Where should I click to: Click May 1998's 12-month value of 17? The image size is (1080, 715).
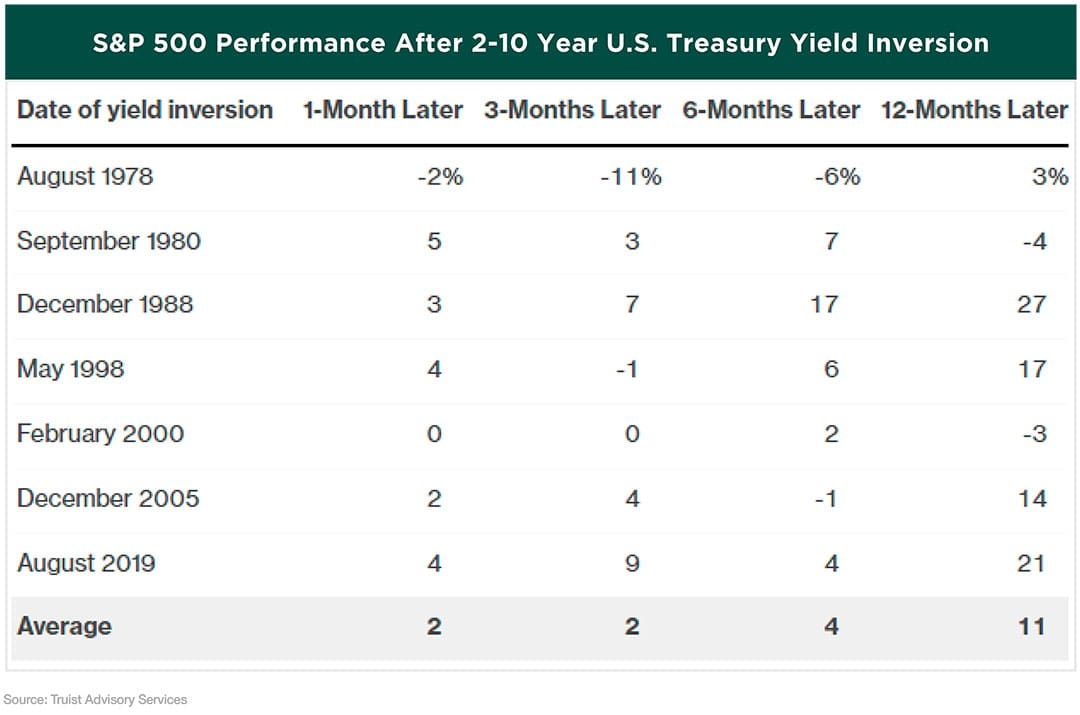coord(1031,369)
